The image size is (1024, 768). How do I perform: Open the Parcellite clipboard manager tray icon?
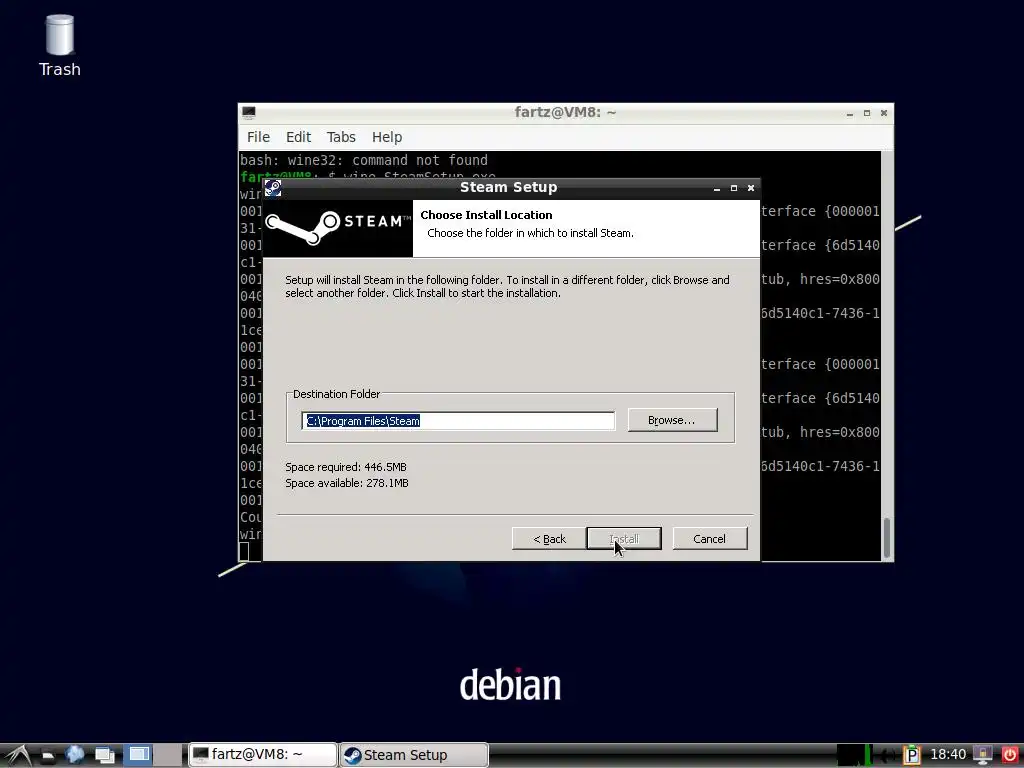pyautogui.click(x=912, y=756)
